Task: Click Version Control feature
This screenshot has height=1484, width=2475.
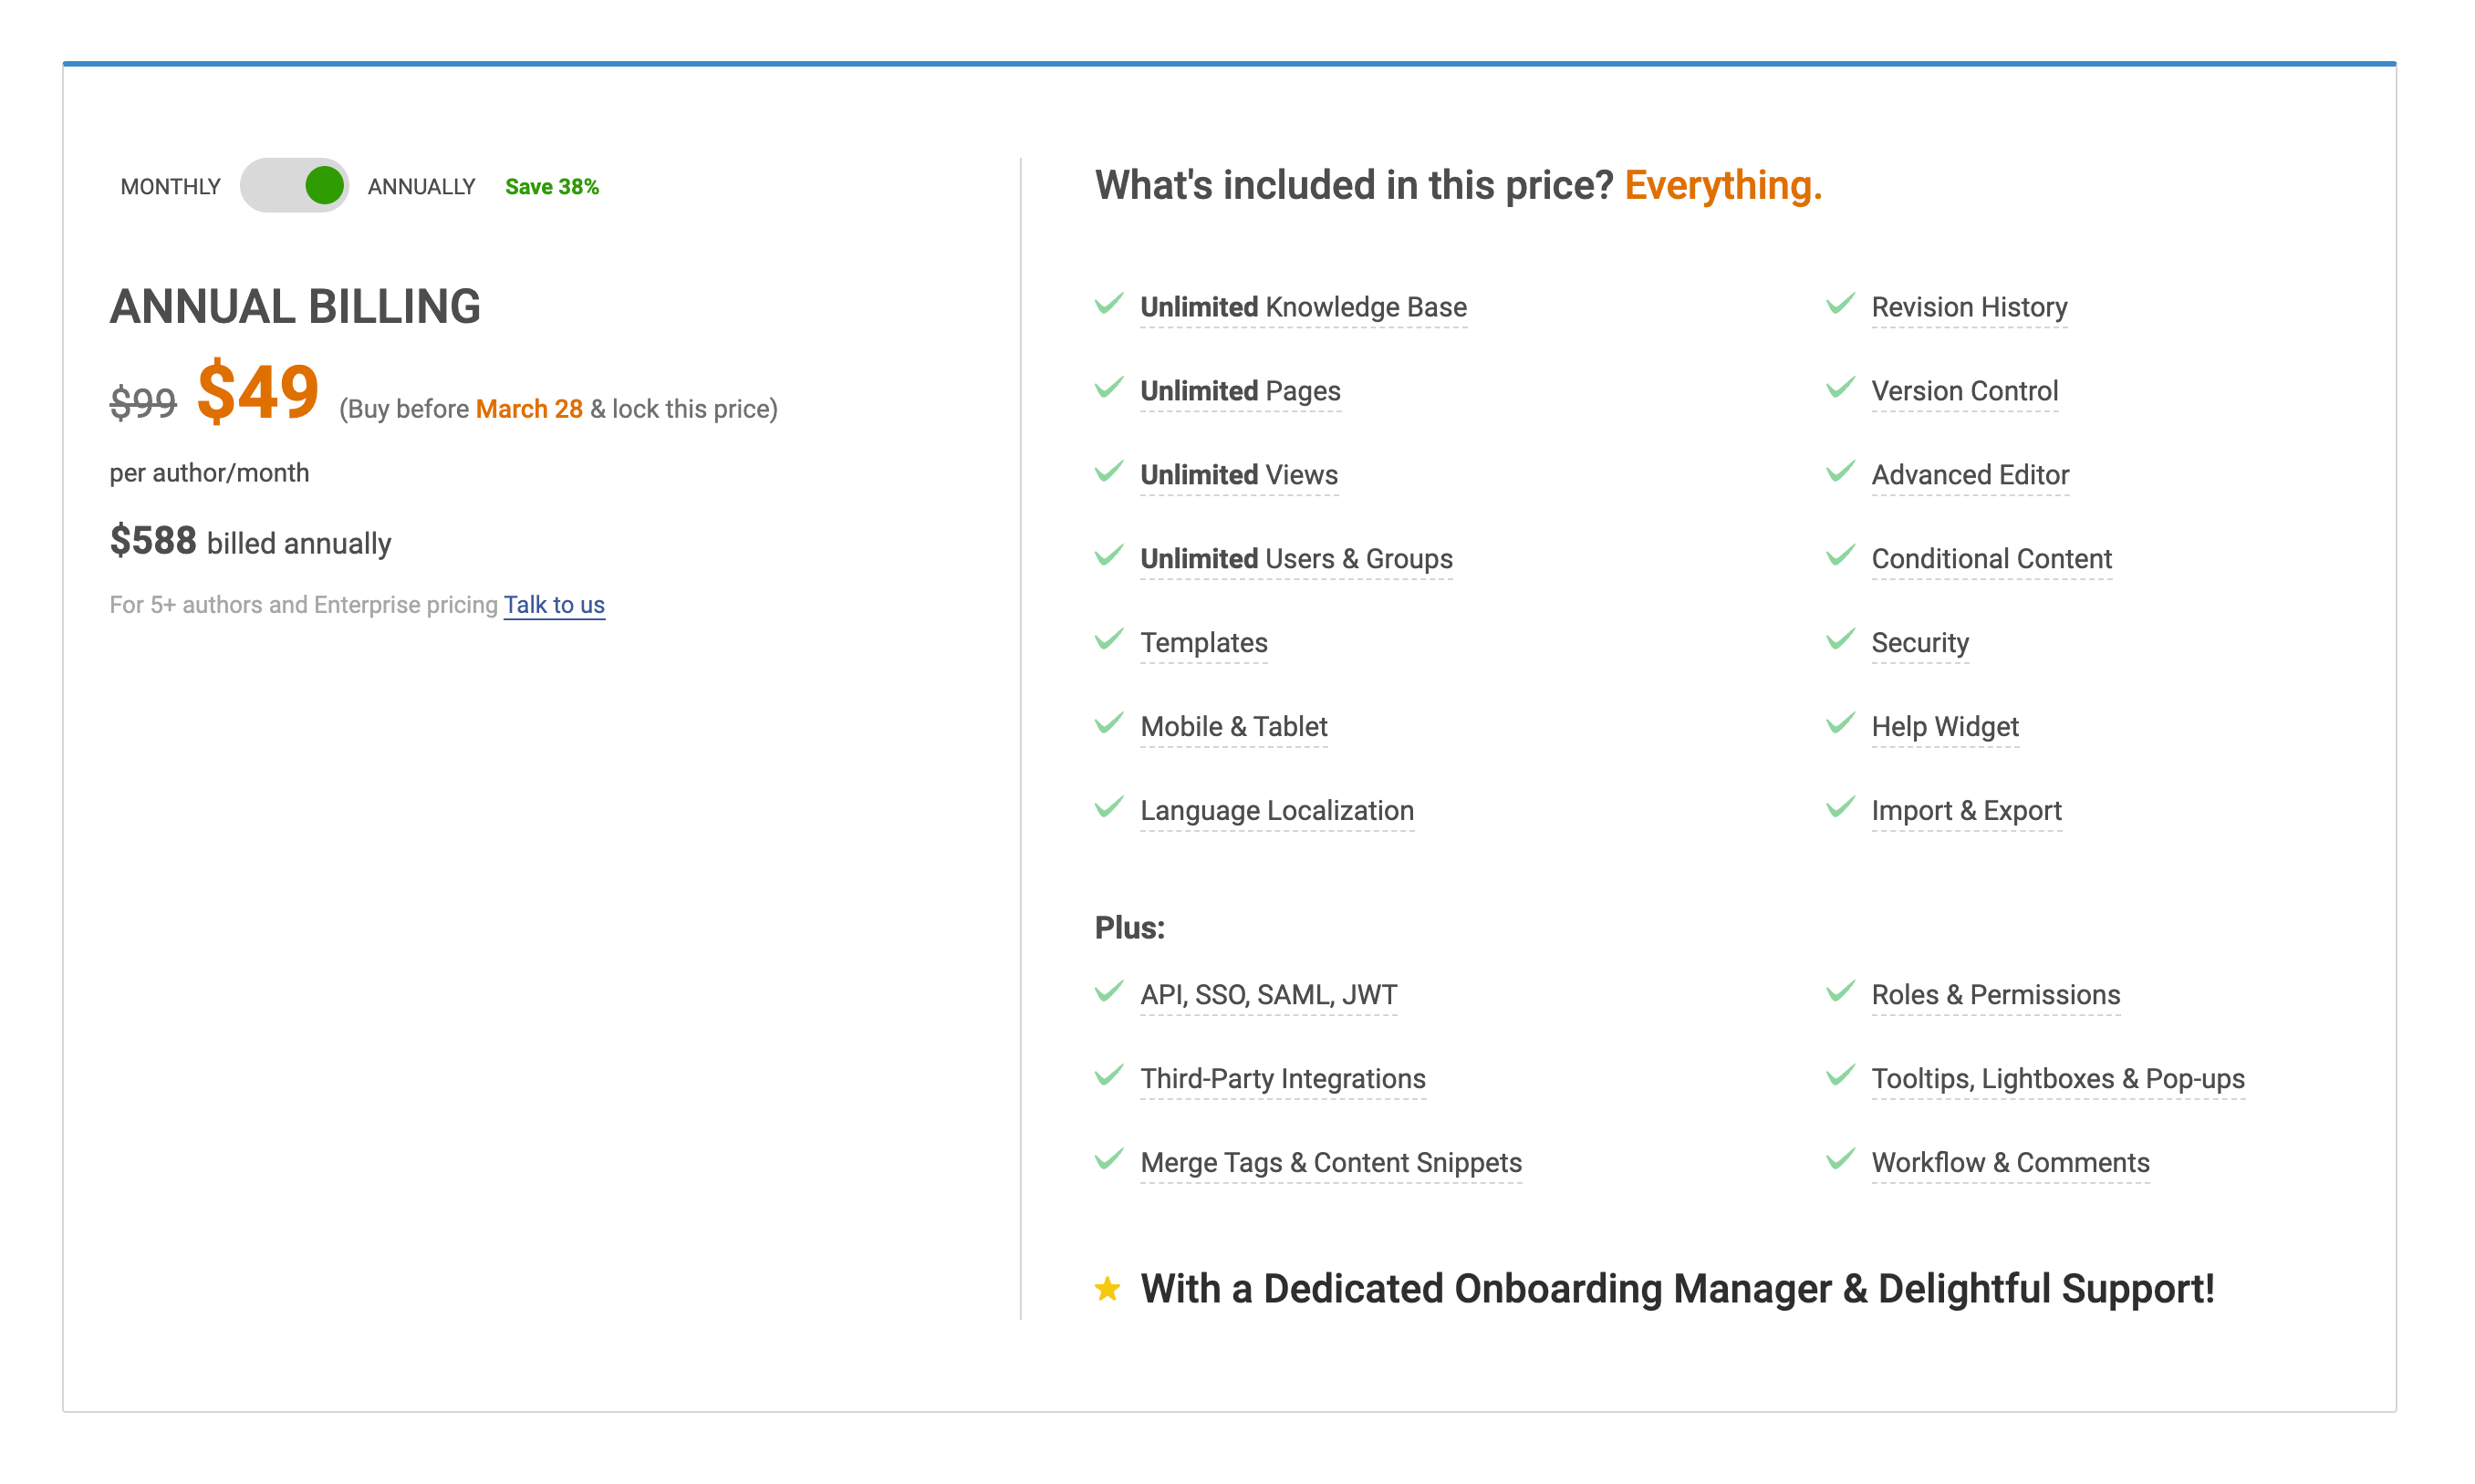Action: (x=1965, y=391)
